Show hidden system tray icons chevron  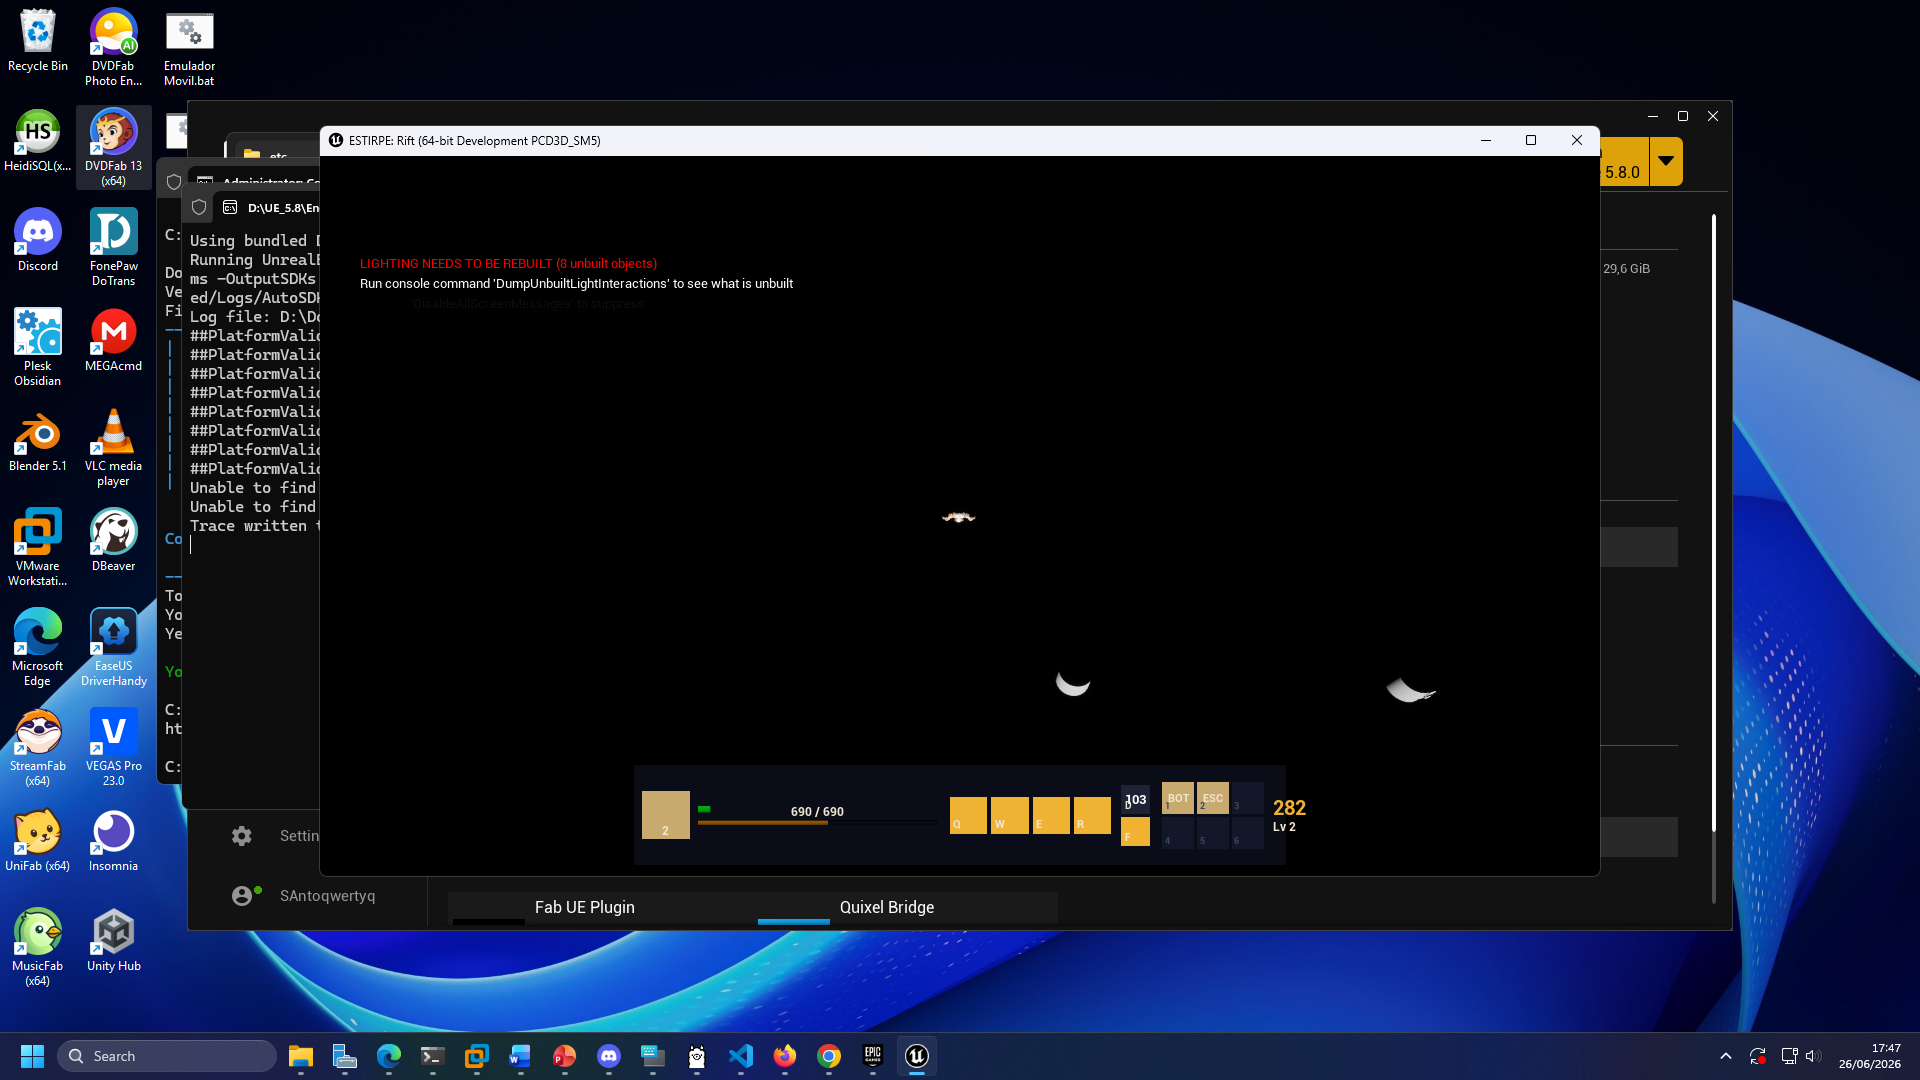tap(1725, 1056)
